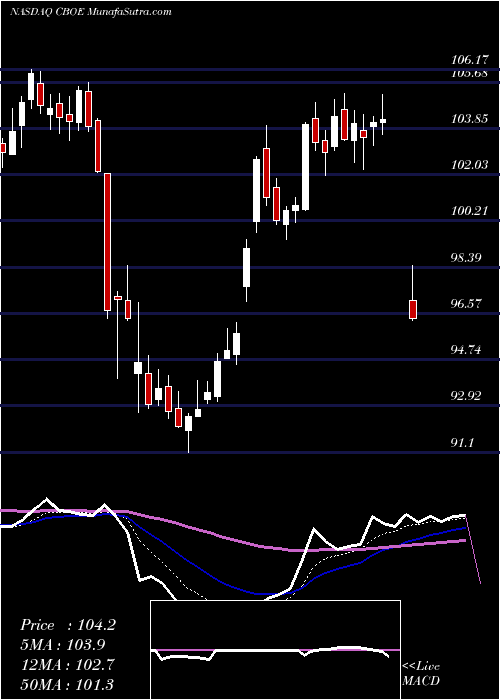Click the 103.85 price level label
Image resolution: width=500 pixels, height=700 pixels.
[470, 119]
